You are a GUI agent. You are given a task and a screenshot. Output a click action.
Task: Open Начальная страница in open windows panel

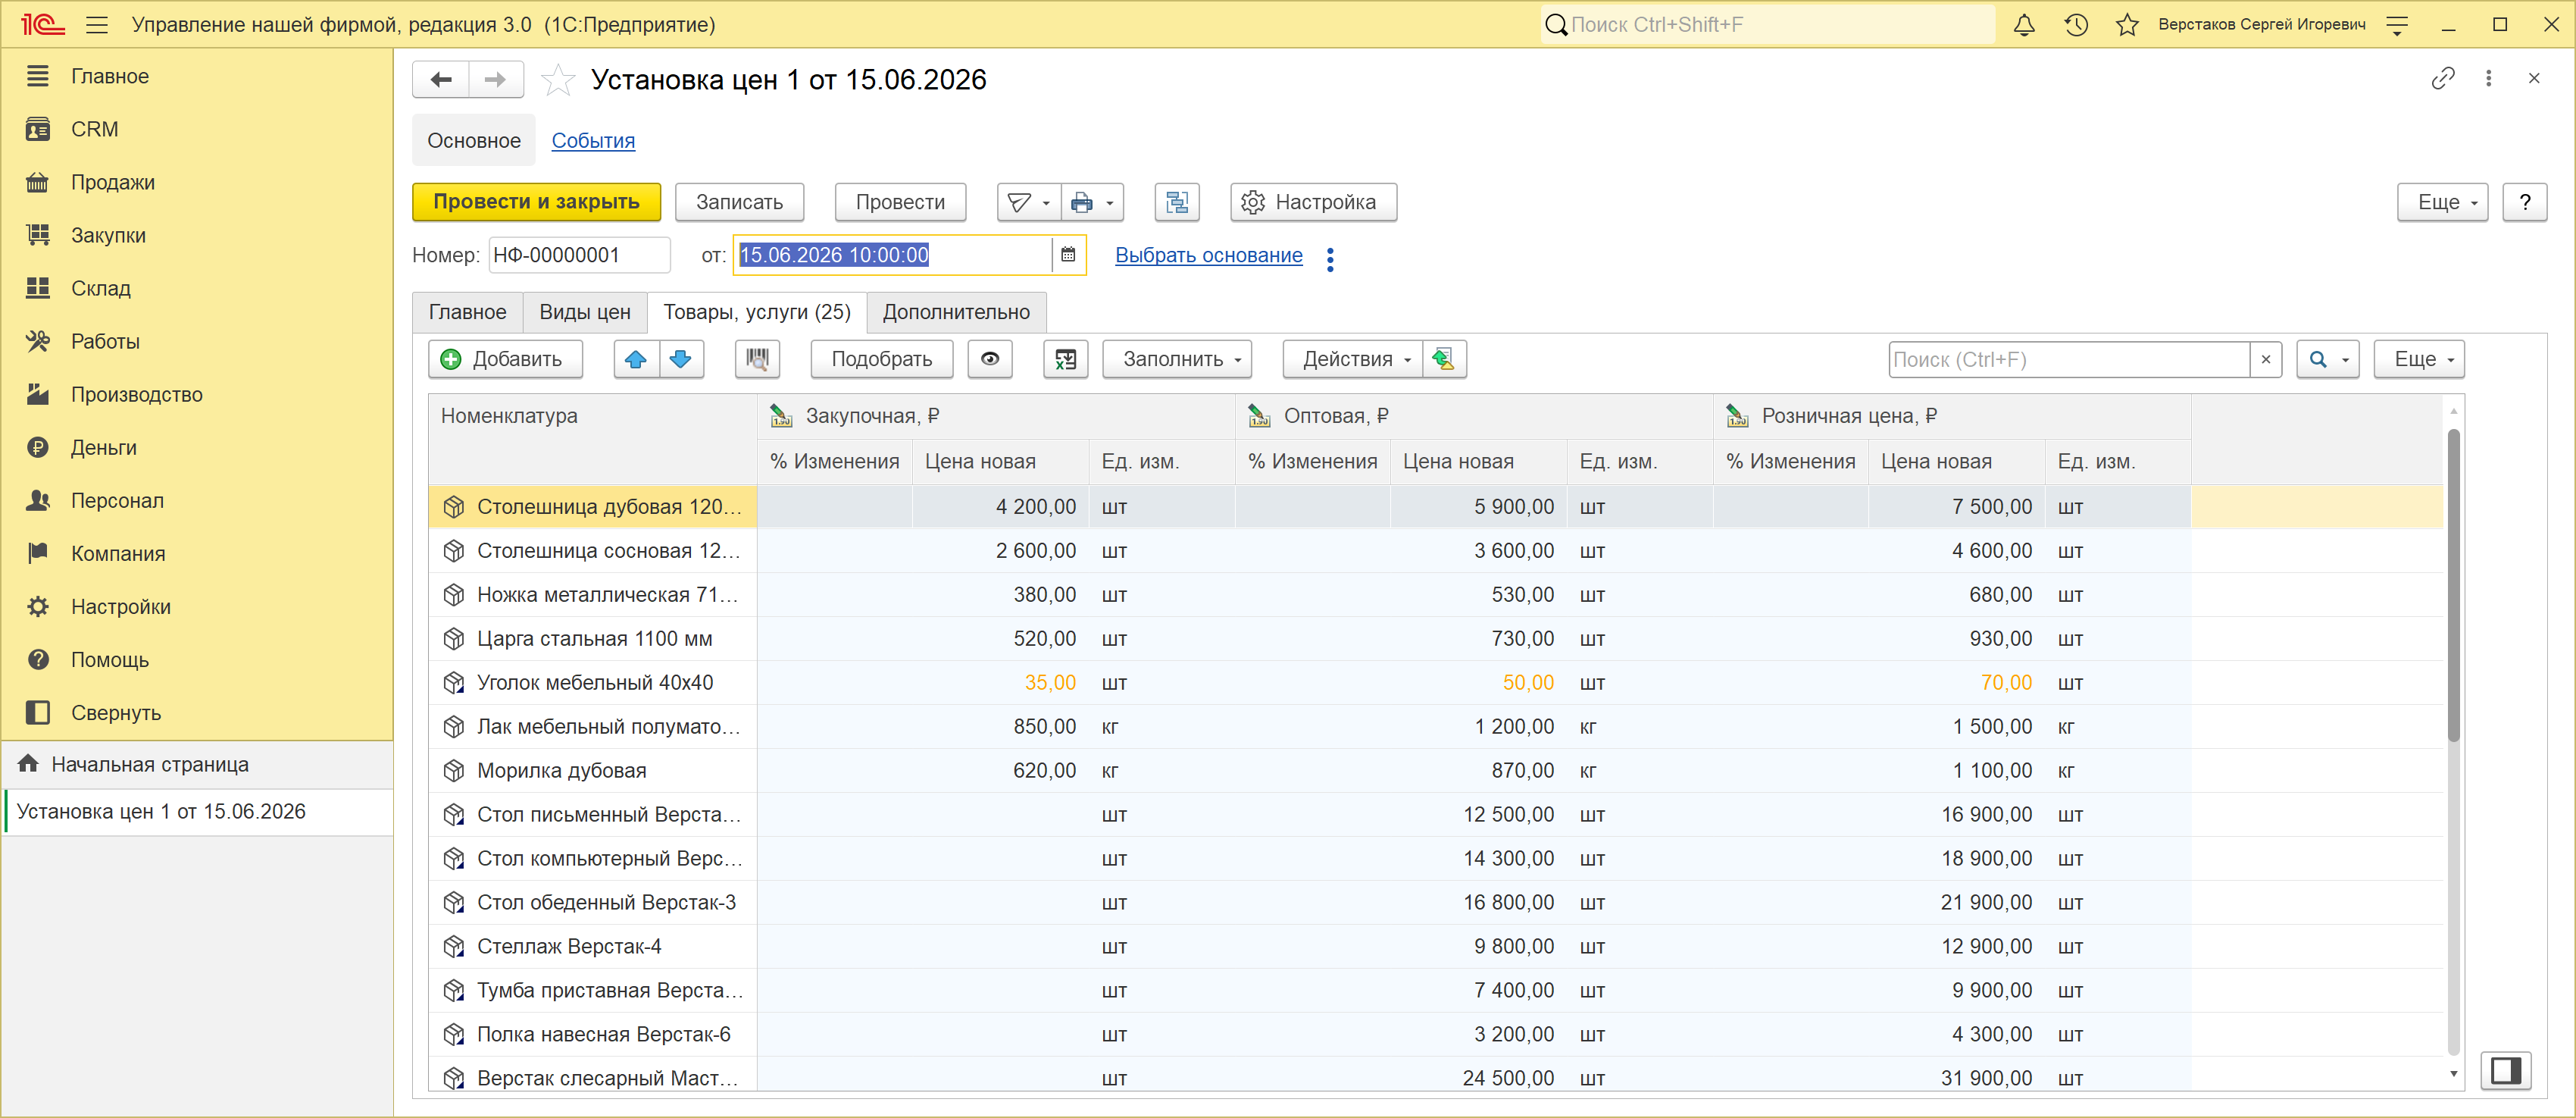point(198,765)
